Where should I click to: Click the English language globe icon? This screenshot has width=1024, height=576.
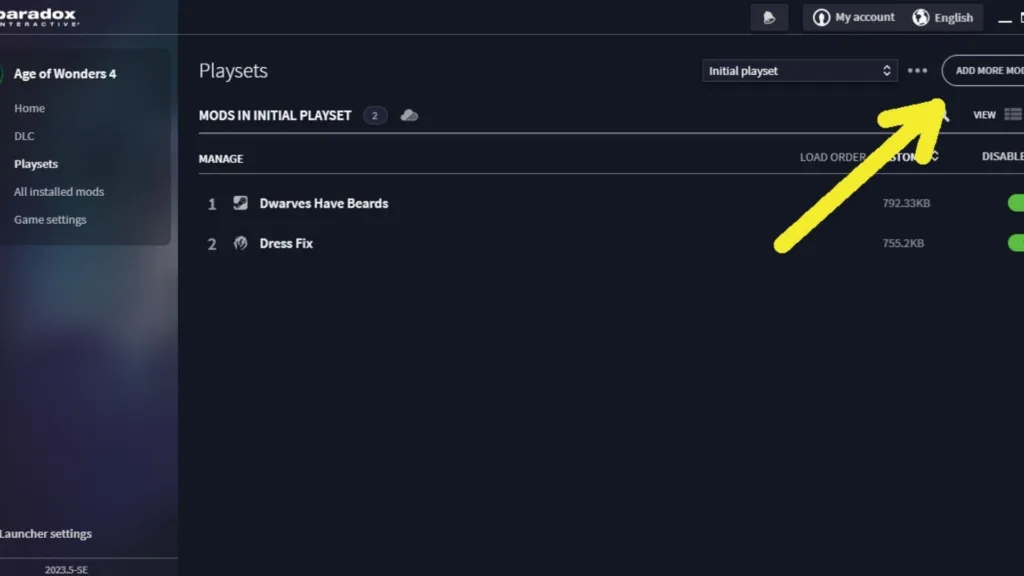(x=921, y=18)
